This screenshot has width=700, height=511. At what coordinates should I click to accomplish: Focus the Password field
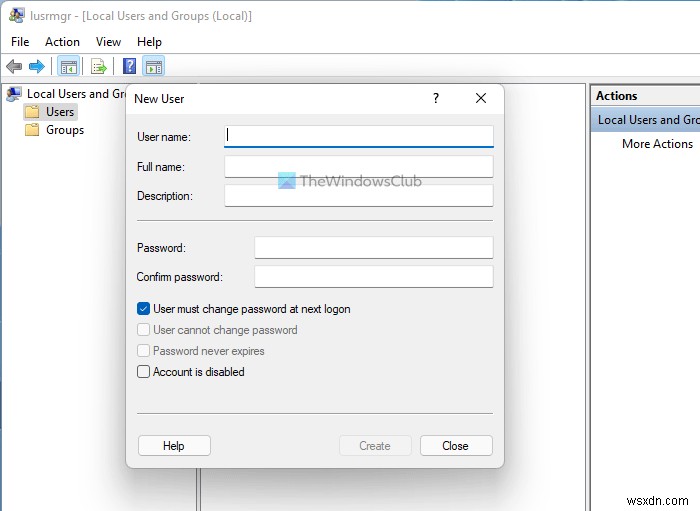[x=374, y=247]
